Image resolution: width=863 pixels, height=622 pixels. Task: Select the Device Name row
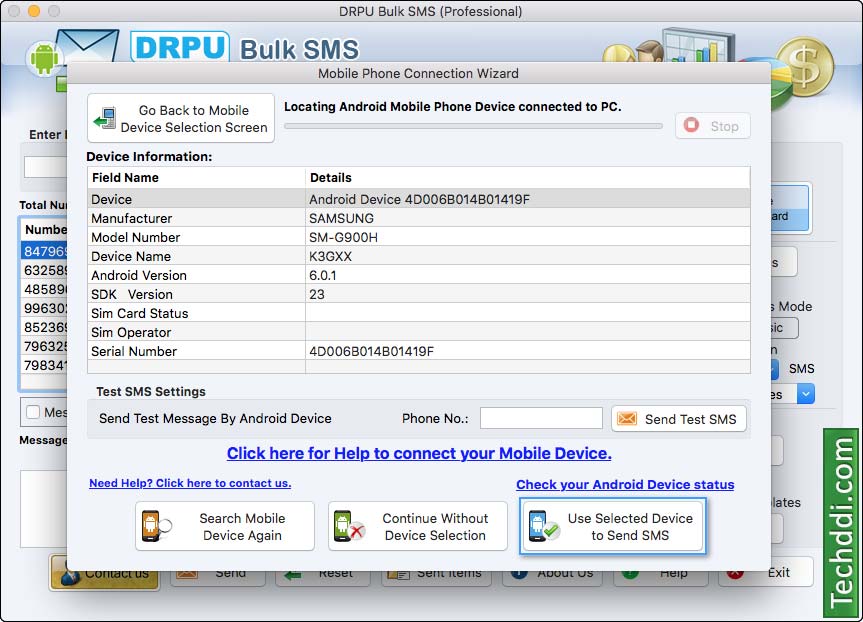click(x=419, y=256)
